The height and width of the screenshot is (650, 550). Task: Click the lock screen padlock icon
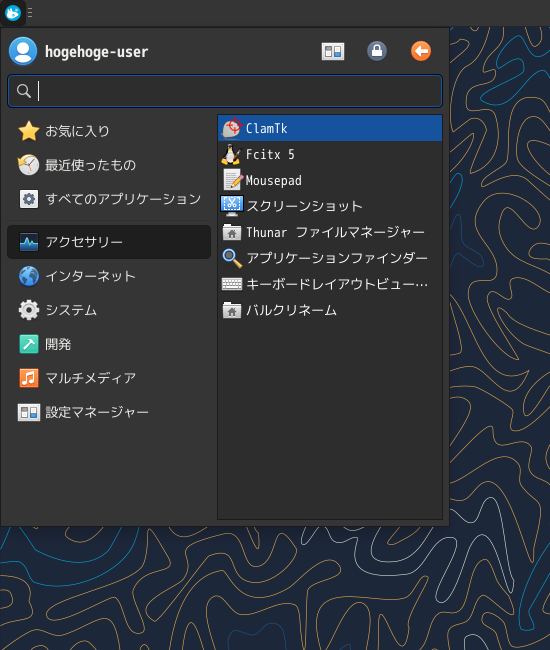pos(377,51)
